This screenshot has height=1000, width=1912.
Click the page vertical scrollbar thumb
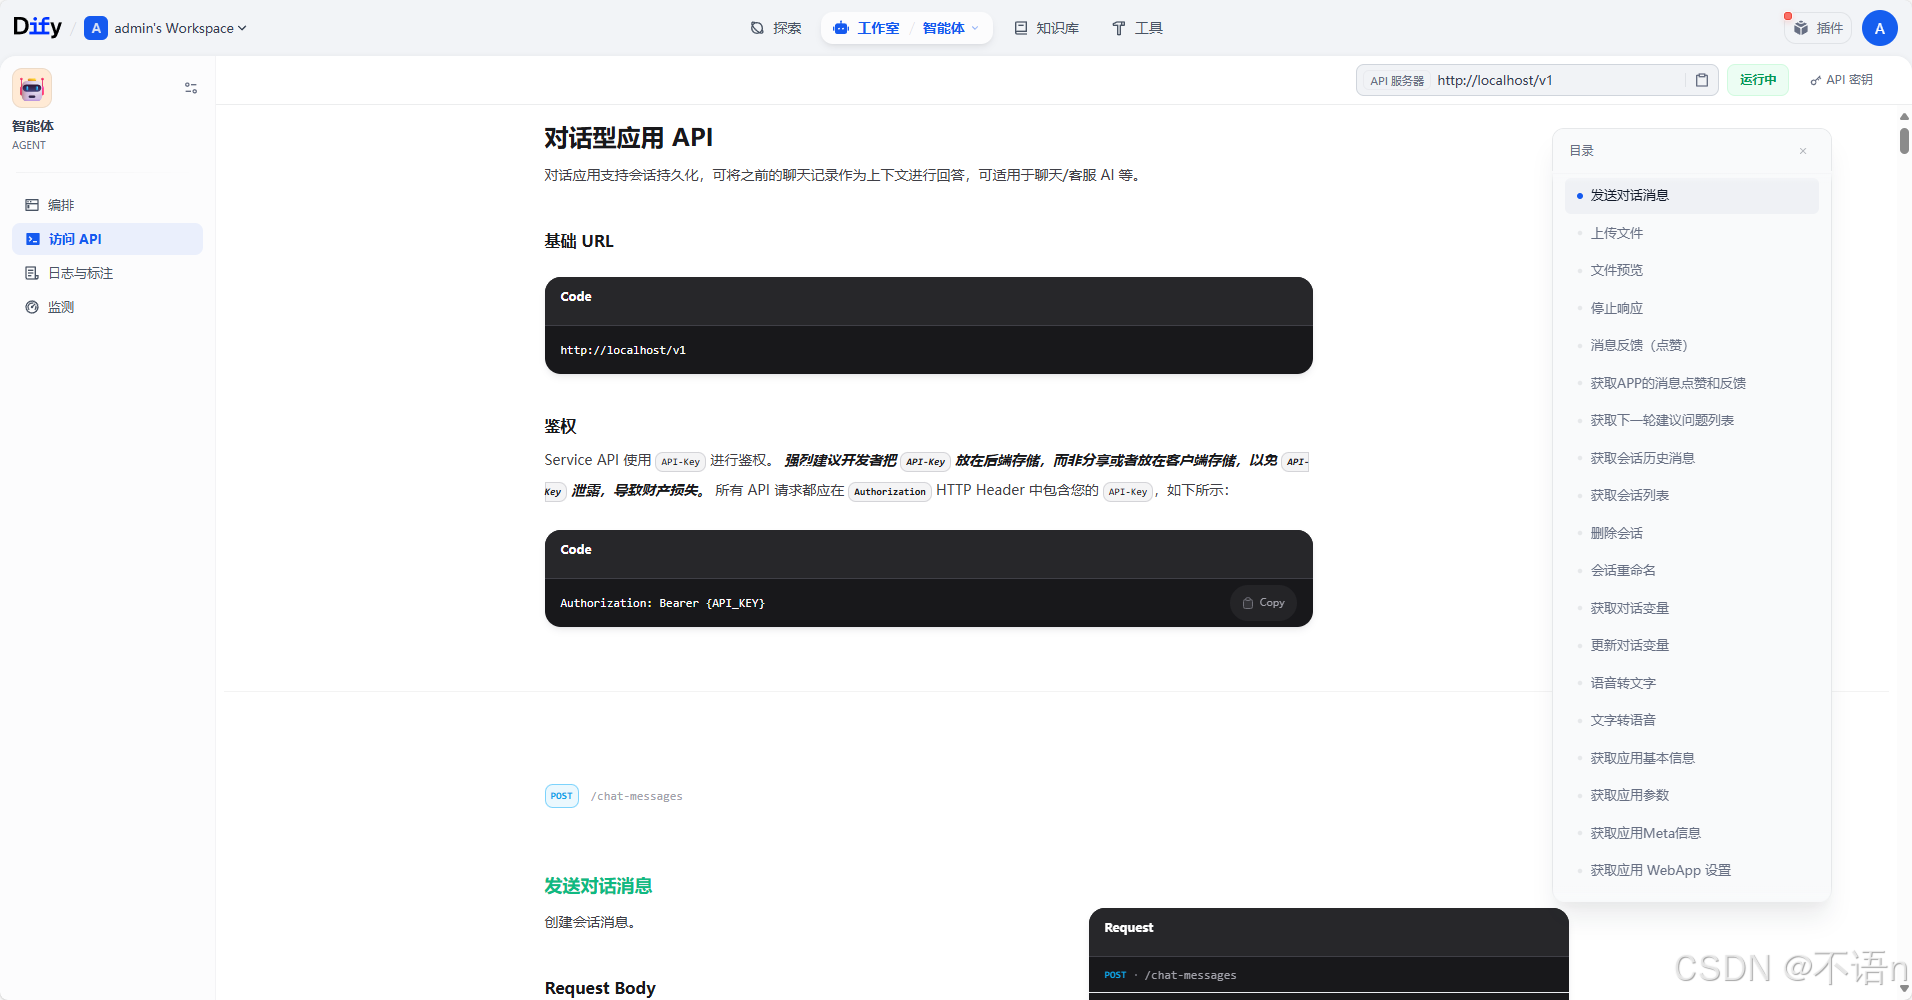(x=1904, y=140)
